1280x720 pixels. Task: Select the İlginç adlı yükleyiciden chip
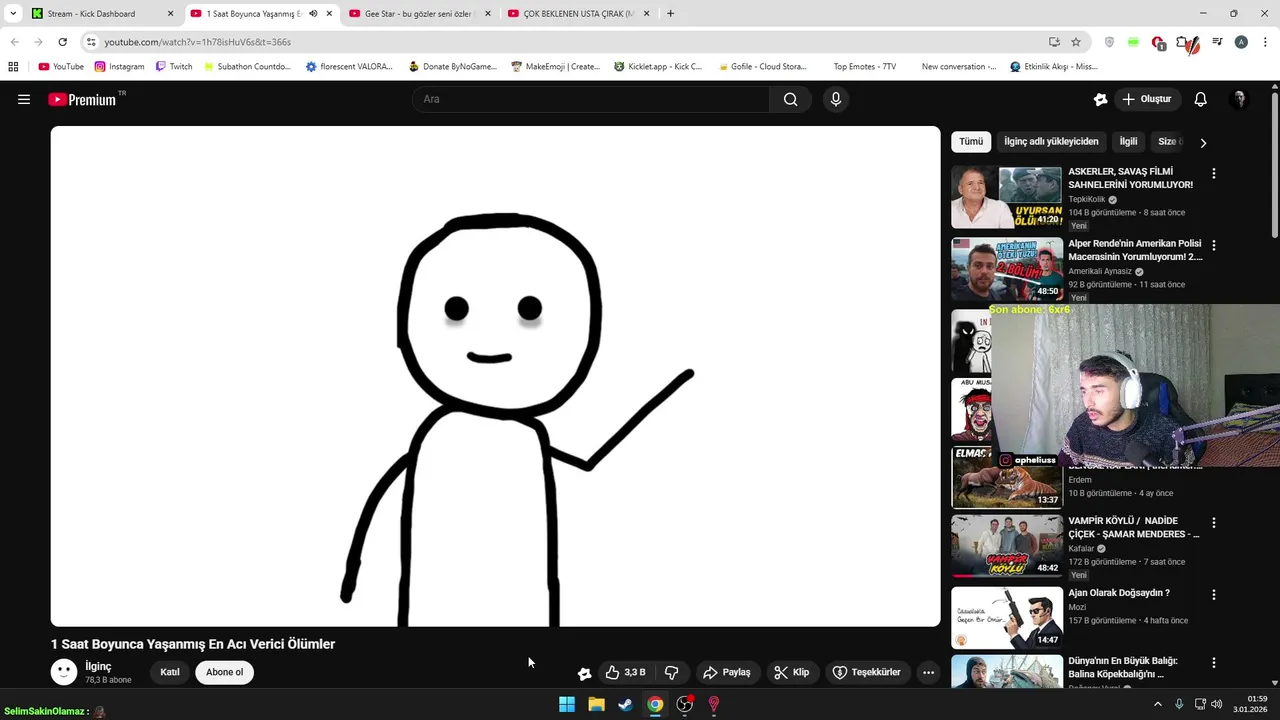(1051, 142)
